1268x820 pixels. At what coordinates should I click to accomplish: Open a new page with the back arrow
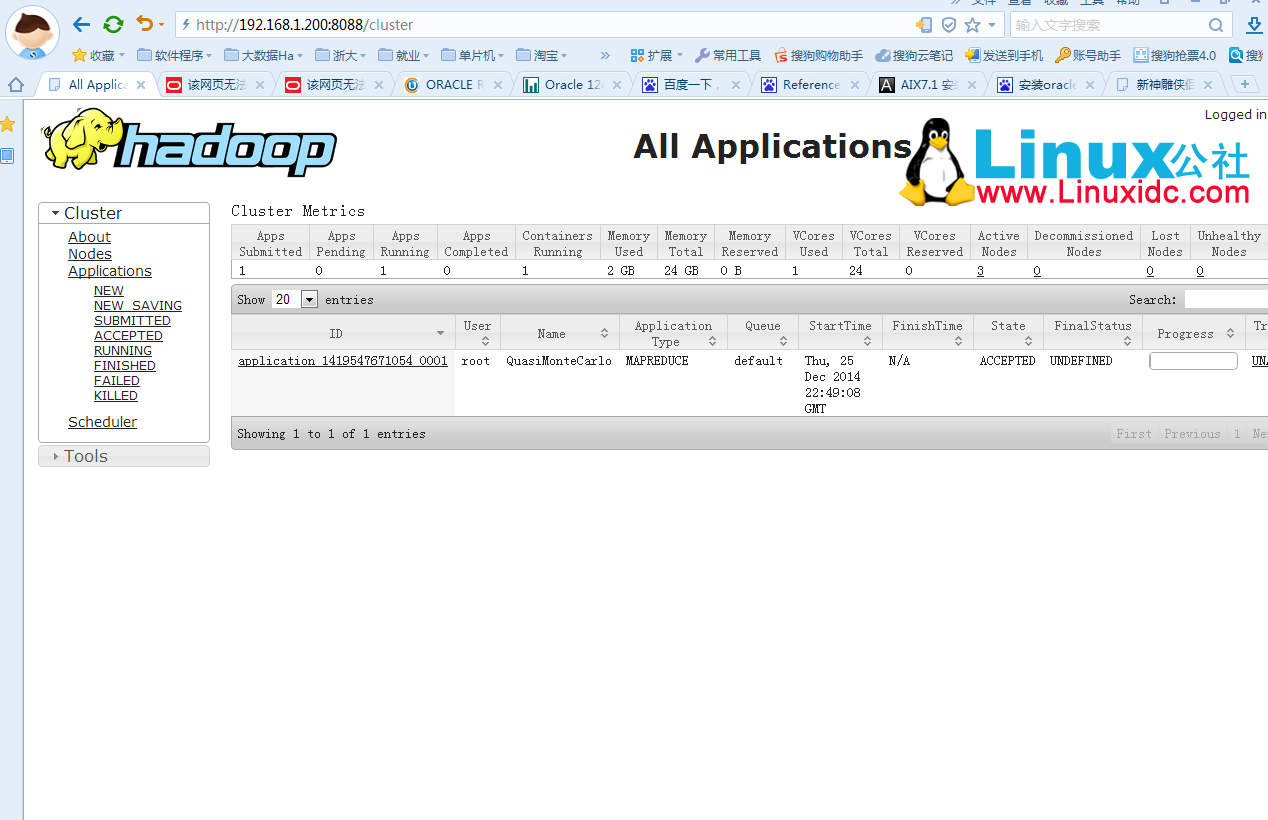tap(81, 24)
